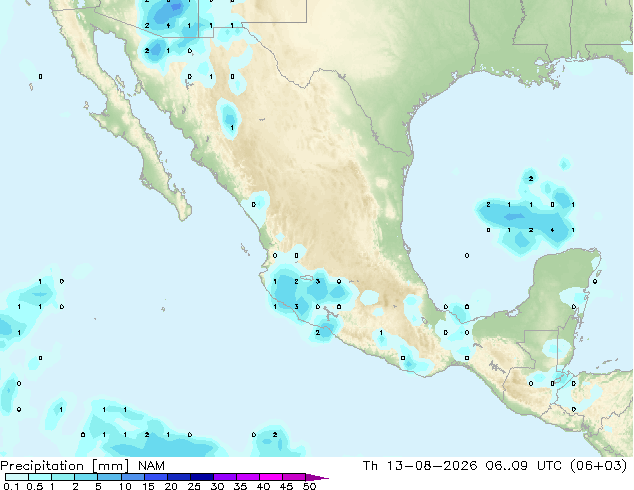Image resolution: width=634 pixels, height=490 pixels.
Task: Click the 'Precipitation [mm]' title label
Action: [65, 466]
